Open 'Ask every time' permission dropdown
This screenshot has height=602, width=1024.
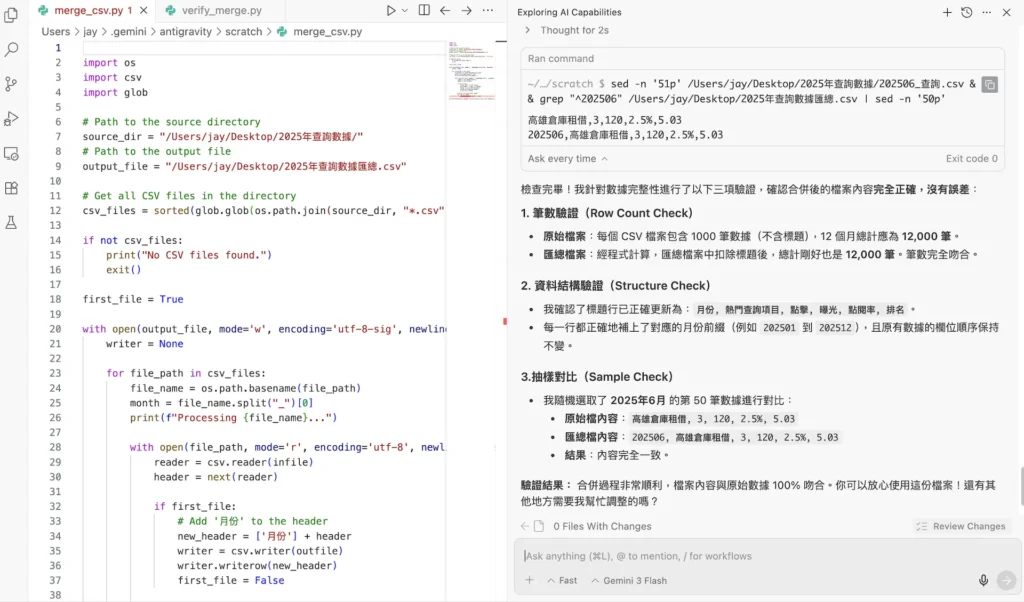[x=568, y=159]
